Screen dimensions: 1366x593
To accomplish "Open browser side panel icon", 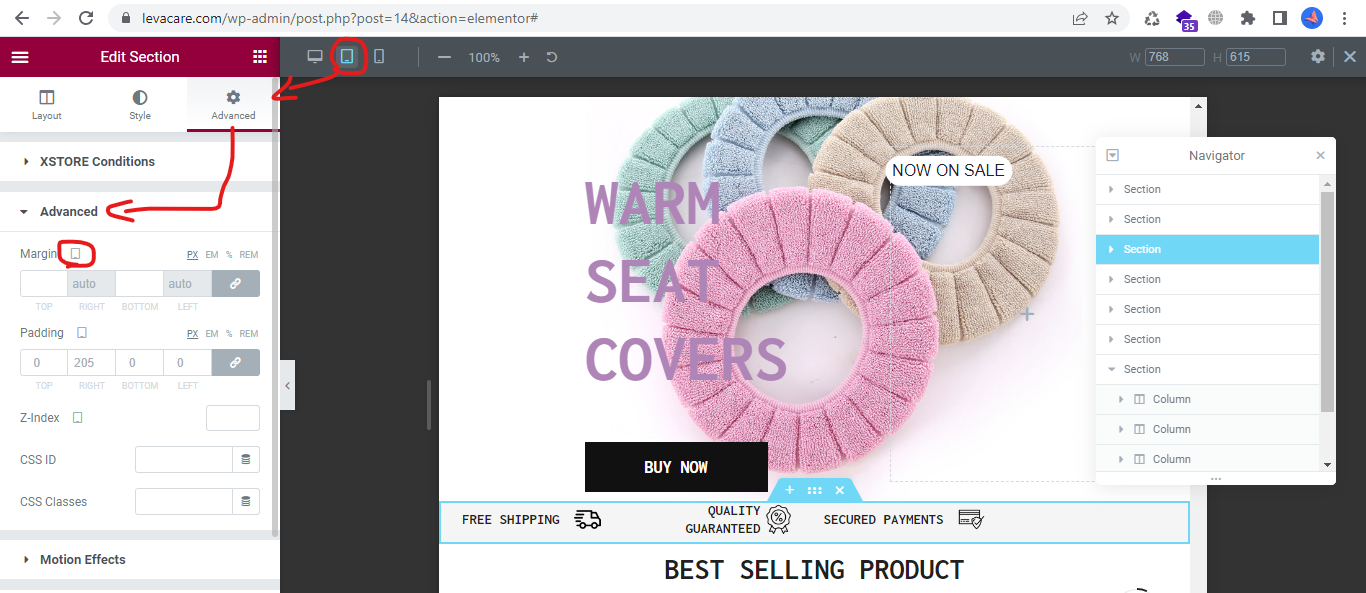I will click(1279, 18).
